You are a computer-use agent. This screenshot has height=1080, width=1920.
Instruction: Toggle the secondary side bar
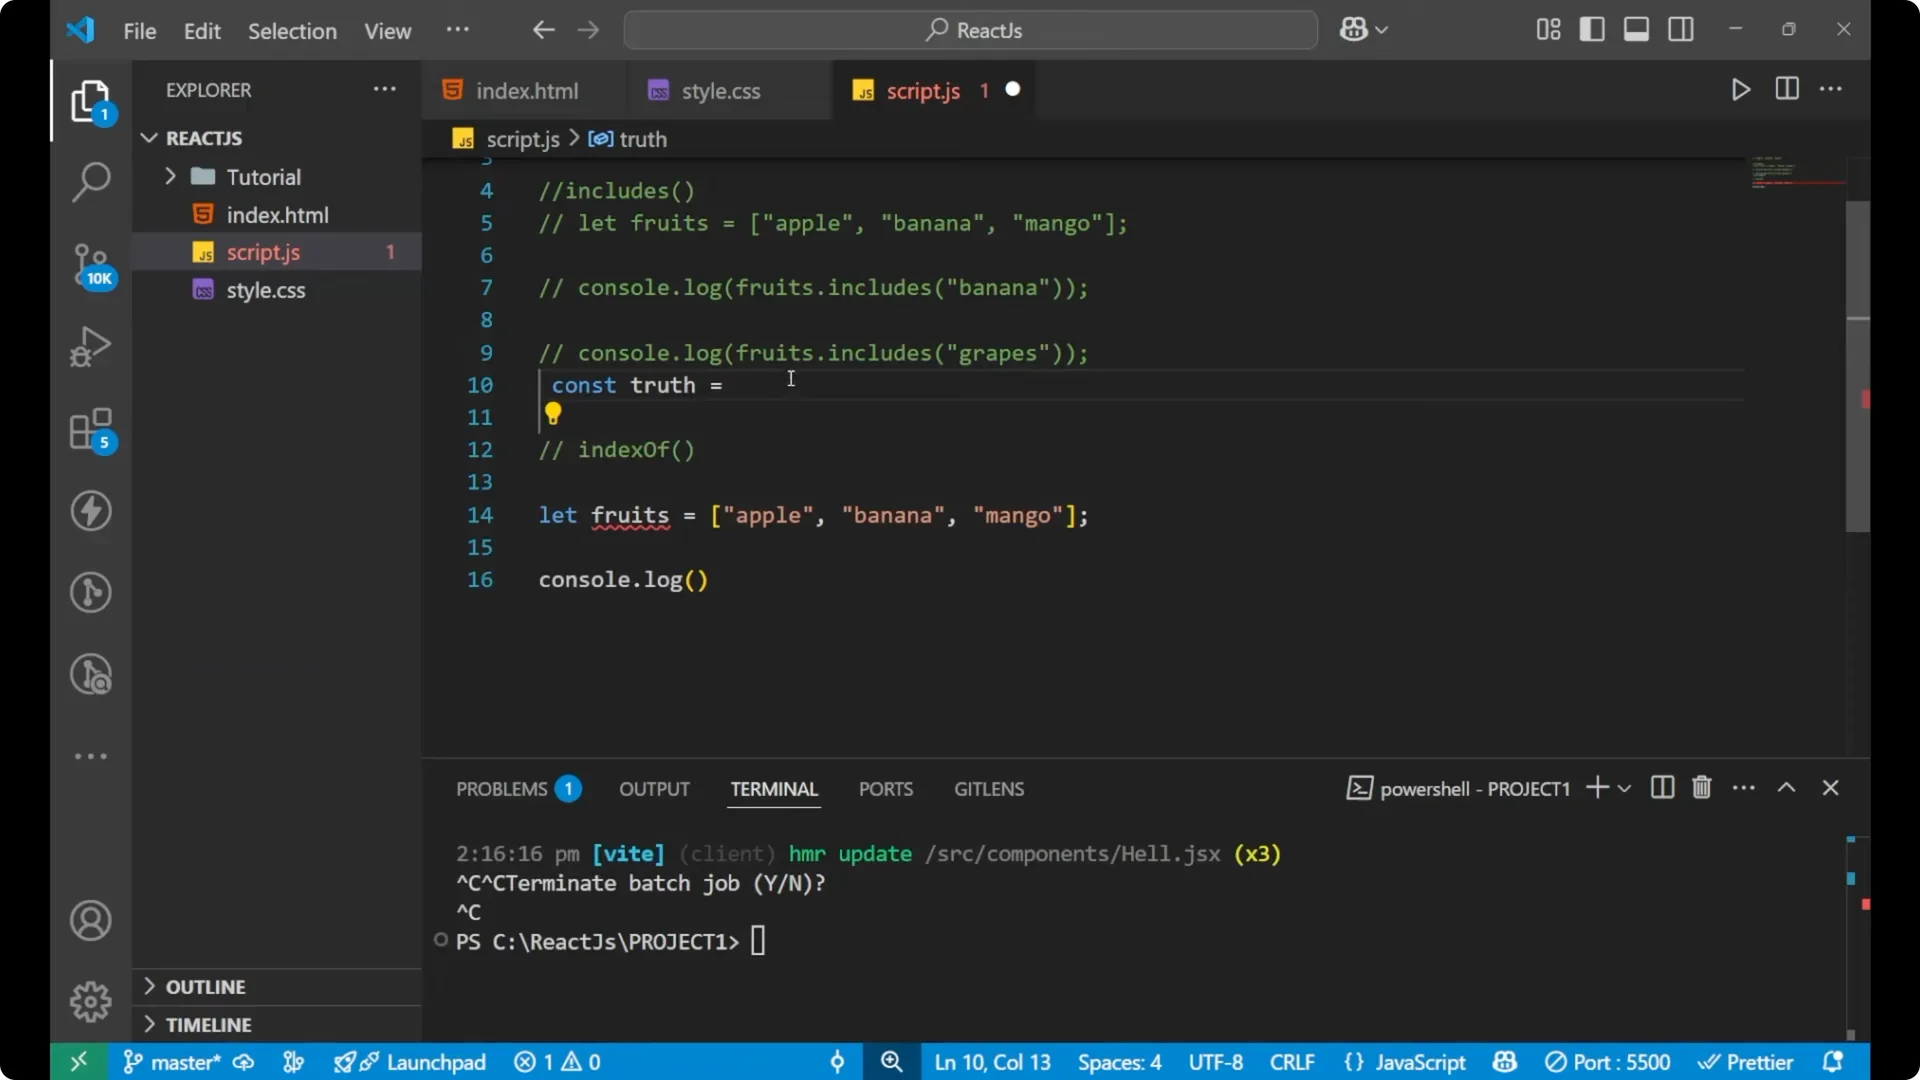(1681, 29)
